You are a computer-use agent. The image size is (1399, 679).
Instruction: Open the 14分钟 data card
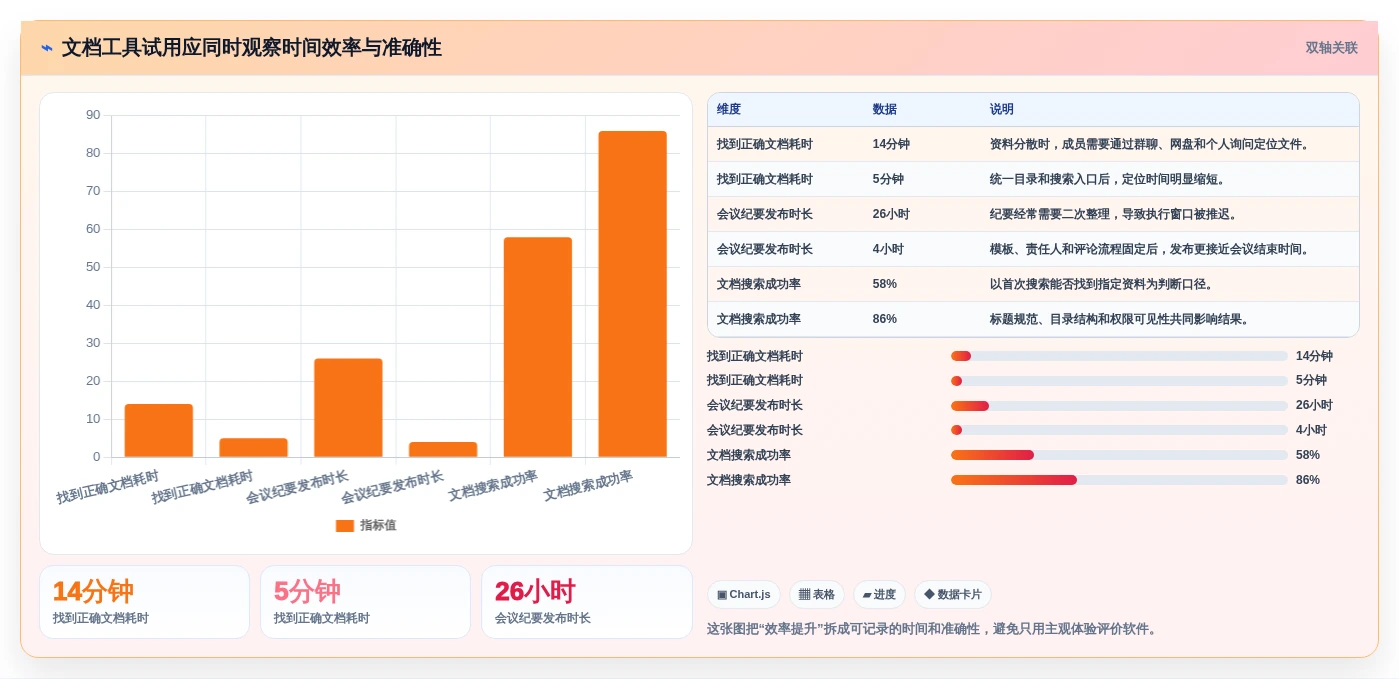coord(145,602)
